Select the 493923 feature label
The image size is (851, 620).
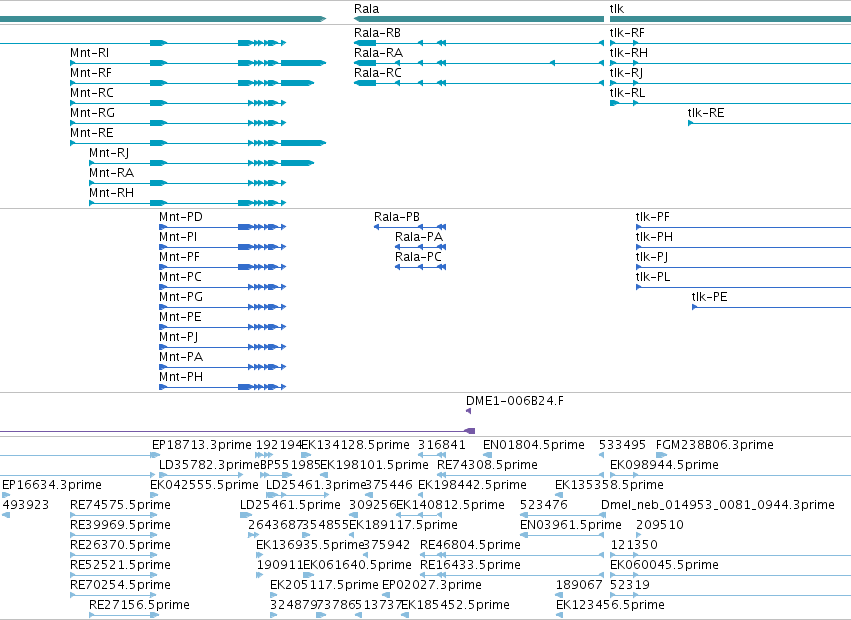tap(26, 505)
